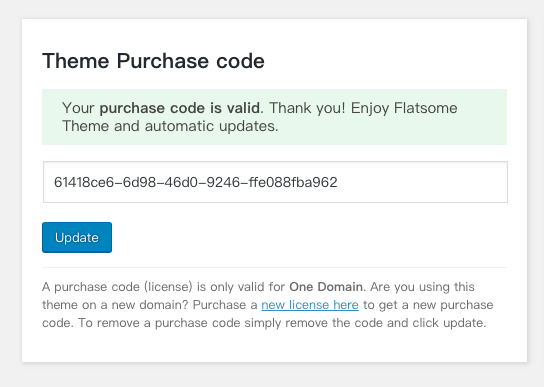Click blank white space right of Update button

coord(309,237)
